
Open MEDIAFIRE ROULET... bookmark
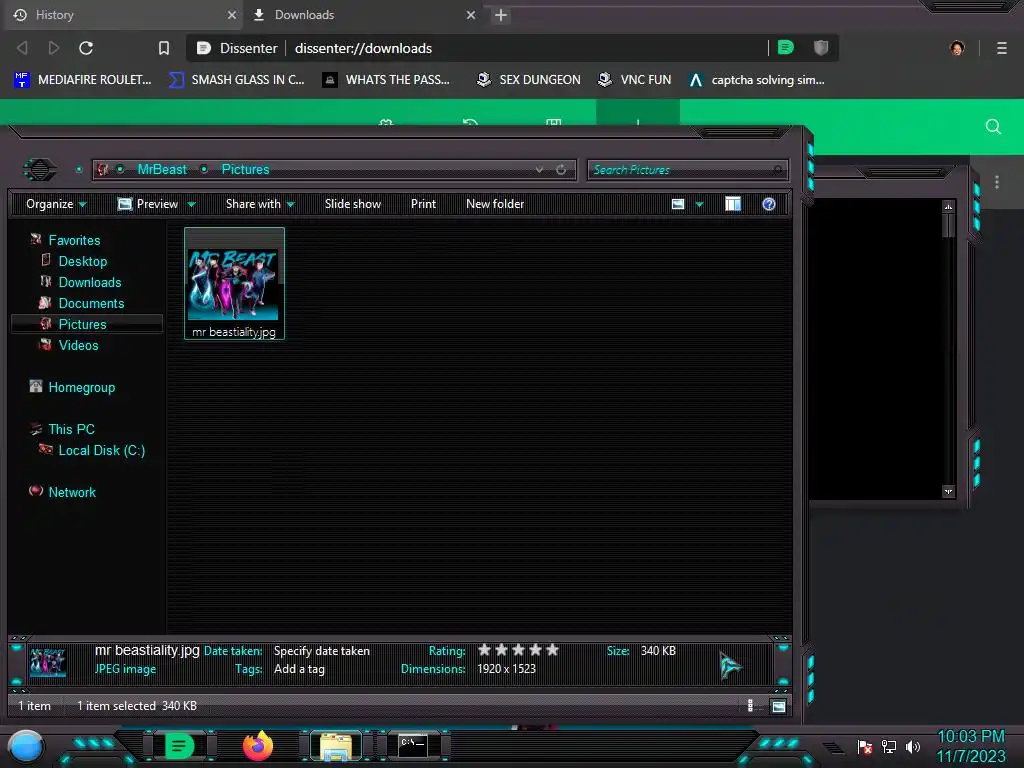[82, 80]
